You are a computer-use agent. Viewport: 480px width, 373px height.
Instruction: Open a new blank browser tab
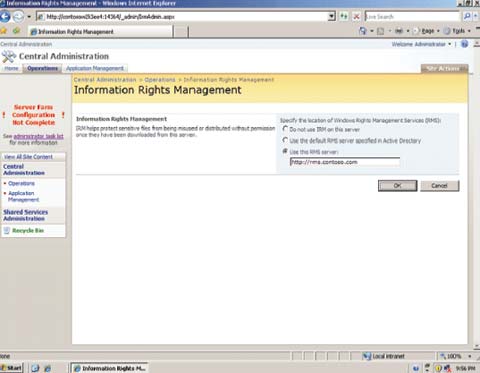coord(181,32)
